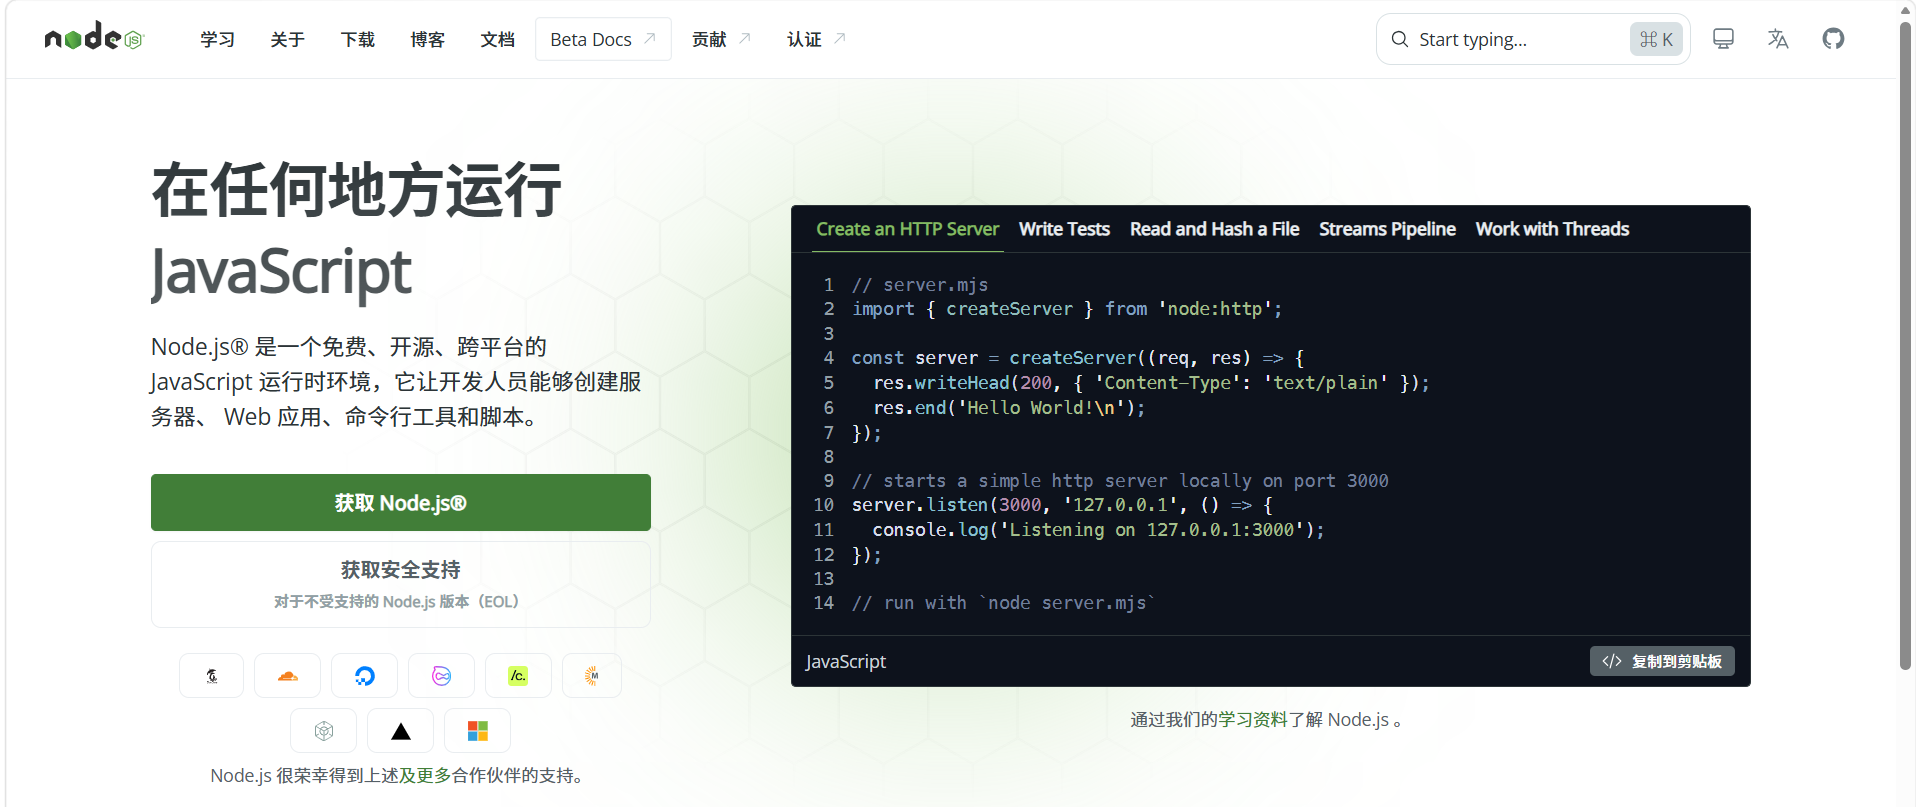
Task: Click the import createServer code line
Action: [1067, 309]
